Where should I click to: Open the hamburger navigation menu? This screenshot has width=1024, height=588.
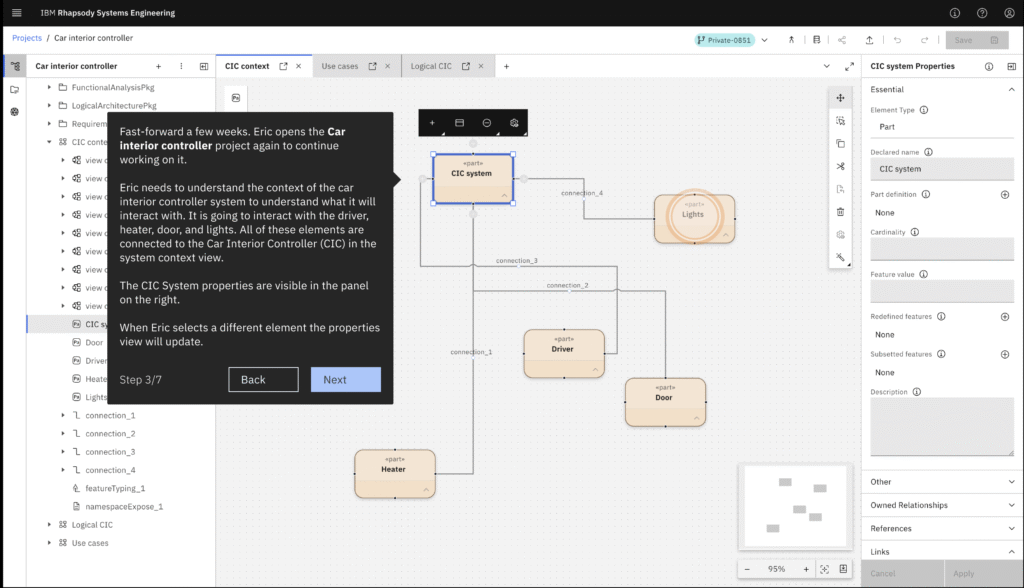(16, 12)
